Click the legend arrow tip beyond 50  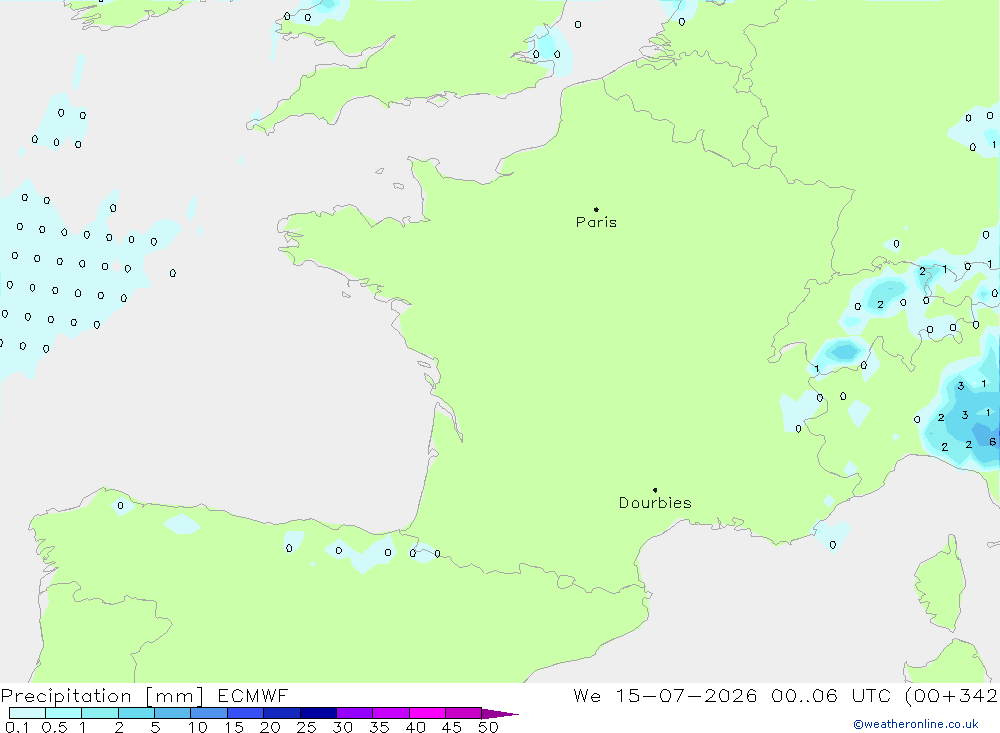pyautogui.click(x=501, y=713)
